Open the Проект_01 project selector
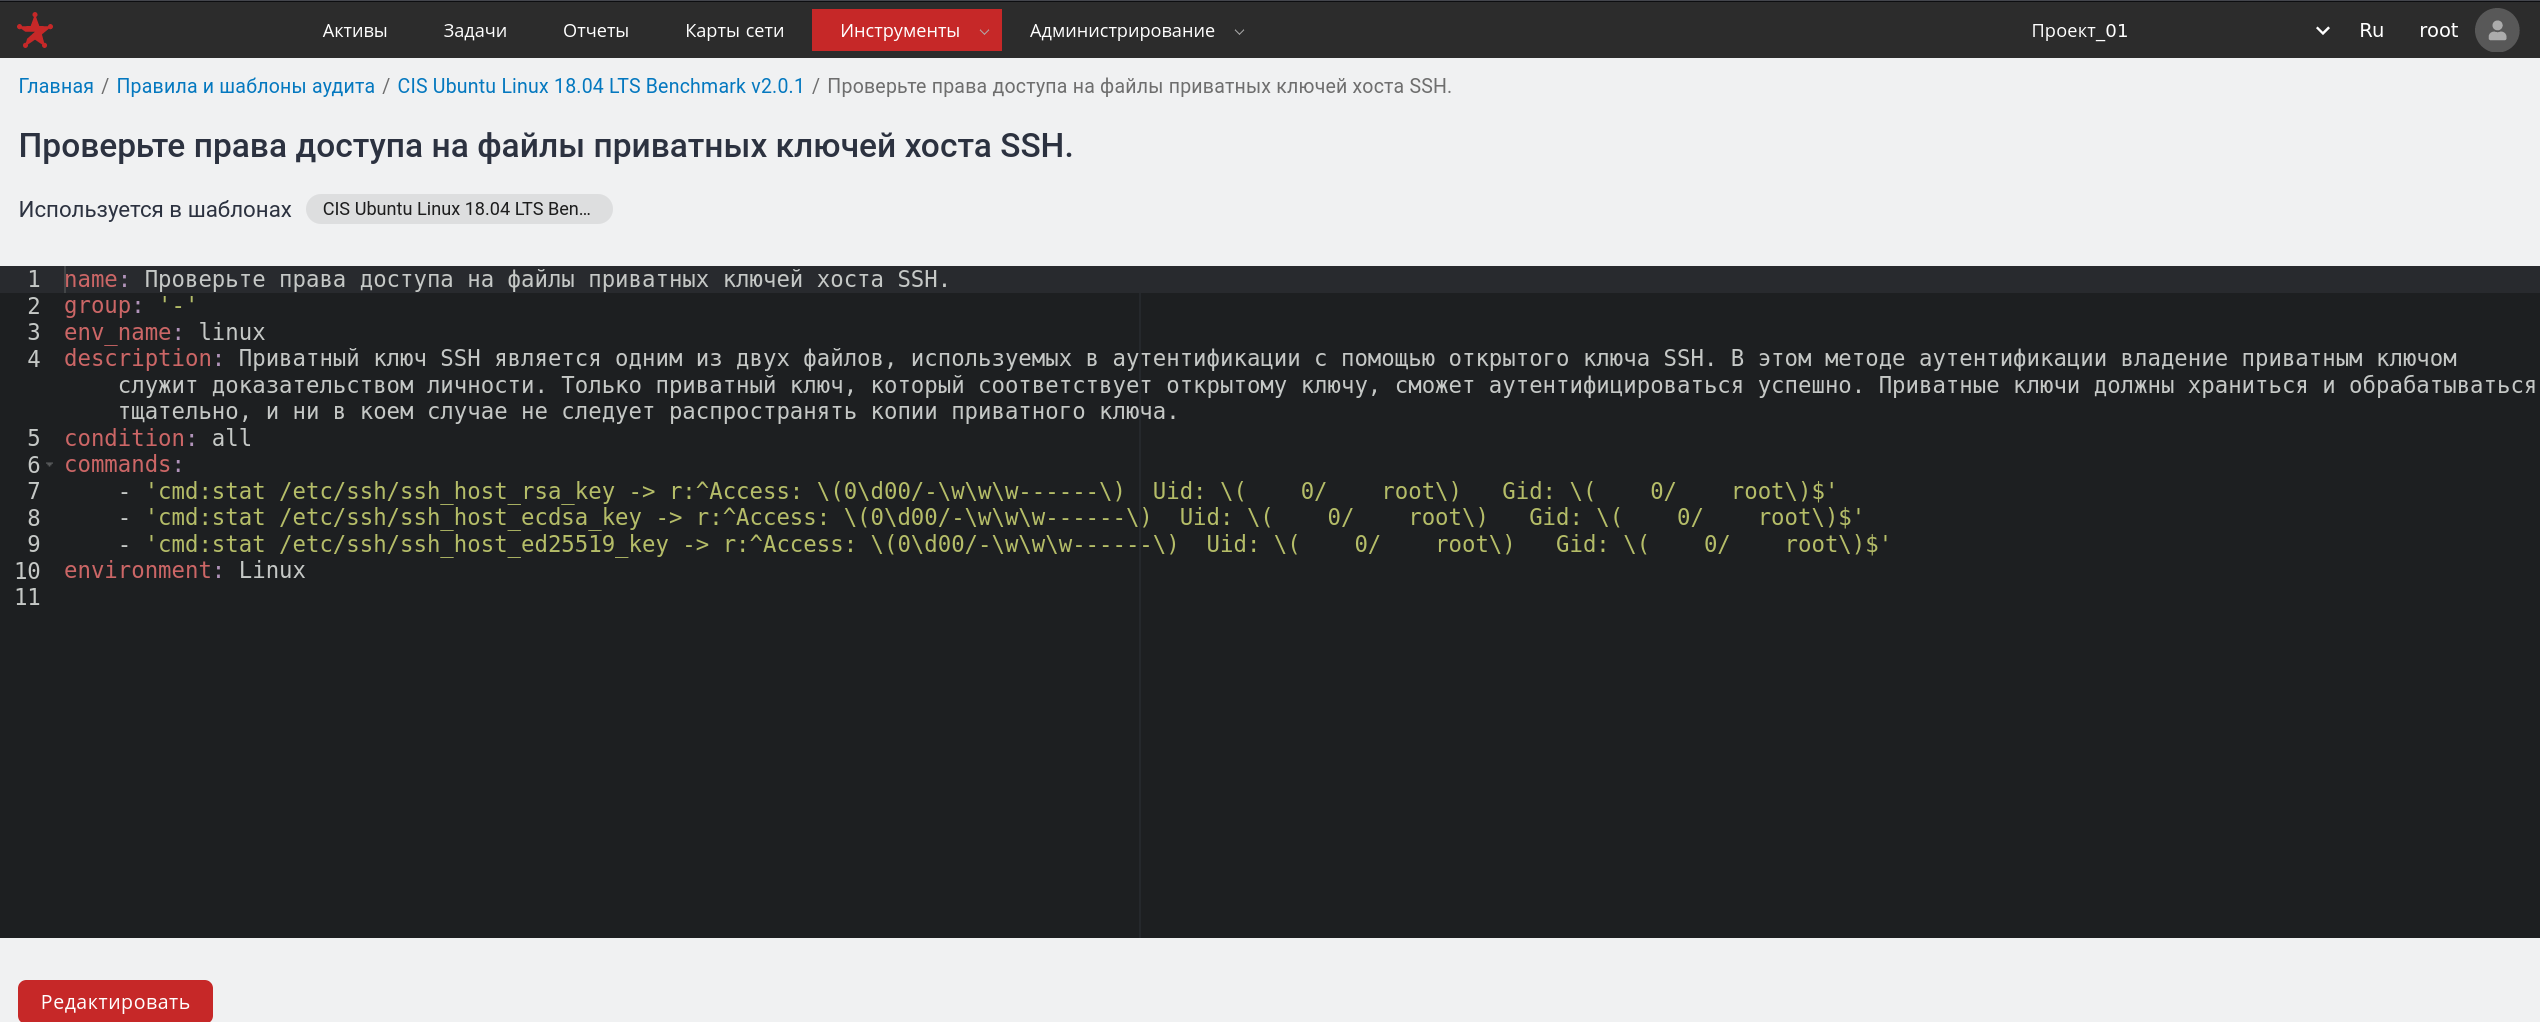 click(2180, 30)
